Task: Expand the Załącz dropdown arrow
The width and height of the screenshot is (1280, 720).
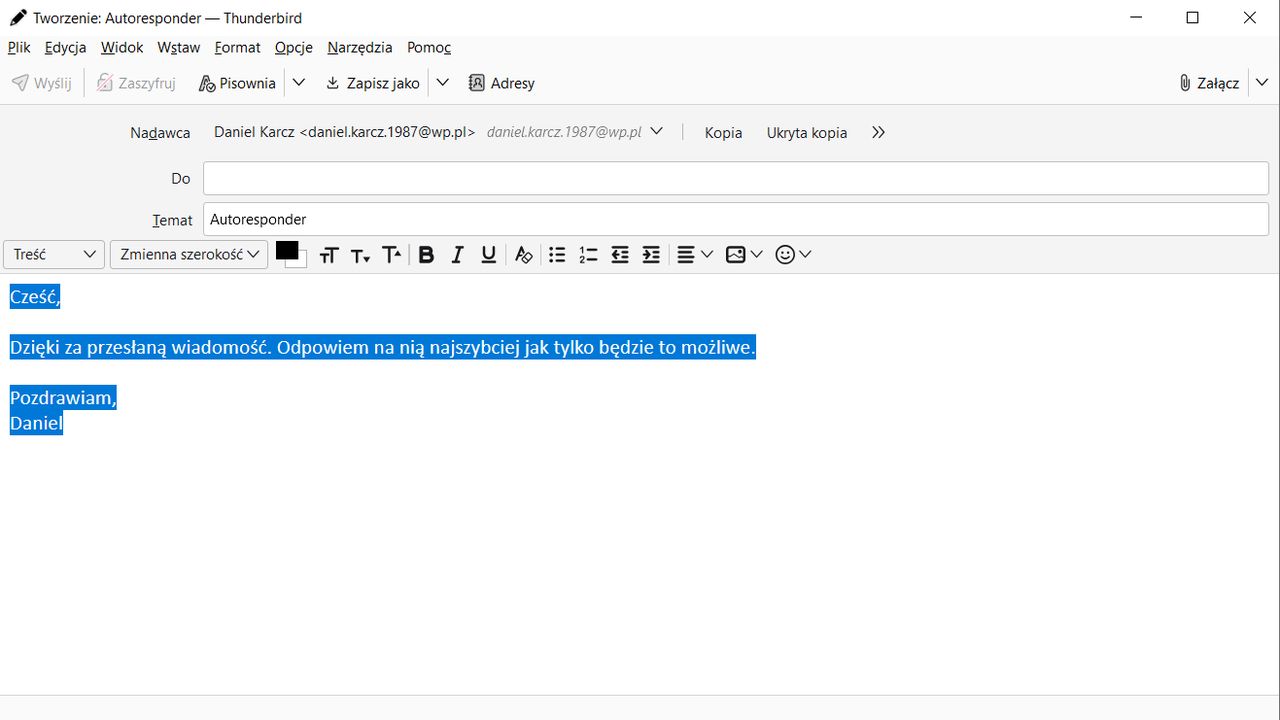Action: [x=1262, y=83]
